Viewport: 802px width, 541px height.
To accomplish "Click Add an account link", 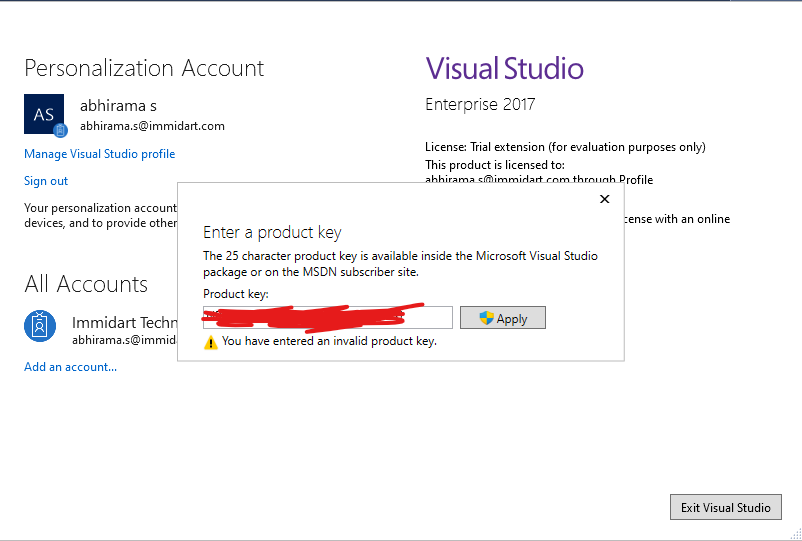I will (71, 367).
